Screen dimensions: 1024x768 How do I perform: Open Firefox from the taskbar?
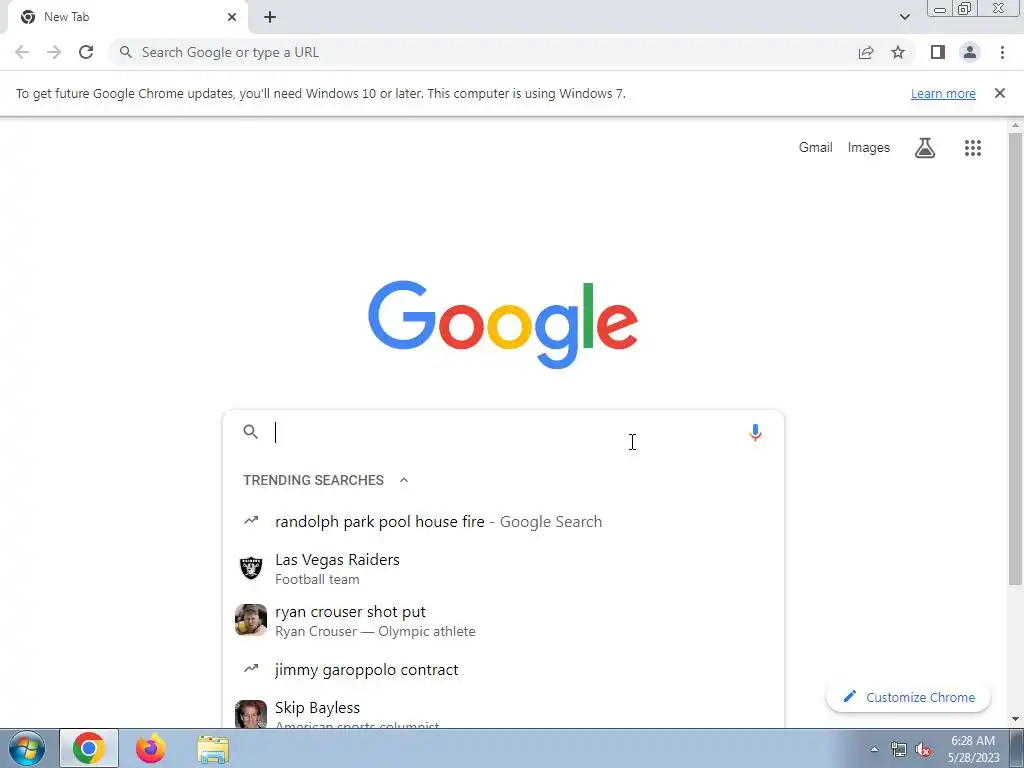(150, 748)
